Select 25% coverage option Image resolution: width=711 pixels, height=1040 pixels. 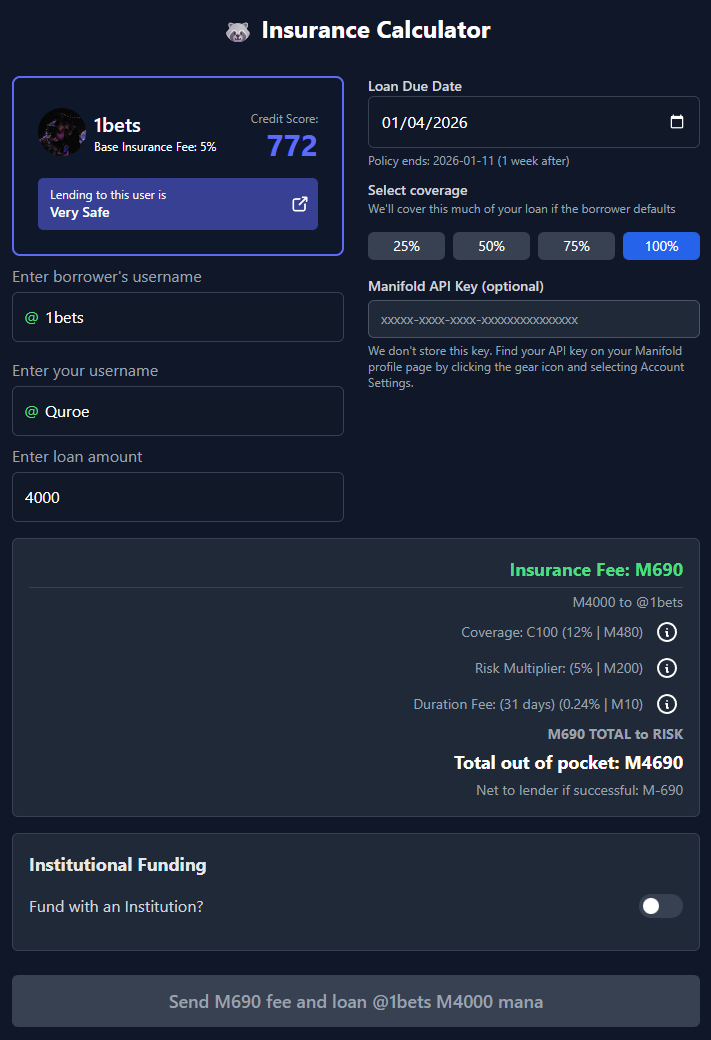(406, 246)
